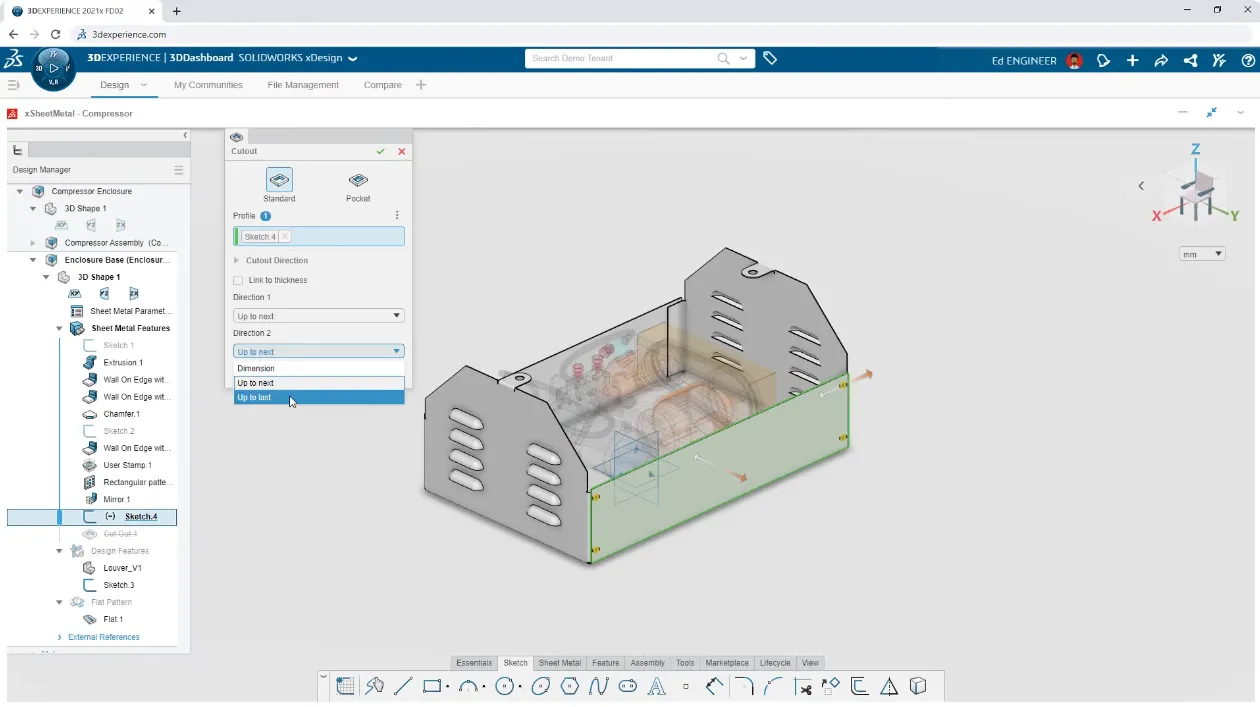Open the External References section
Viewport: 1260px width, 707px height.
[102, 637]
